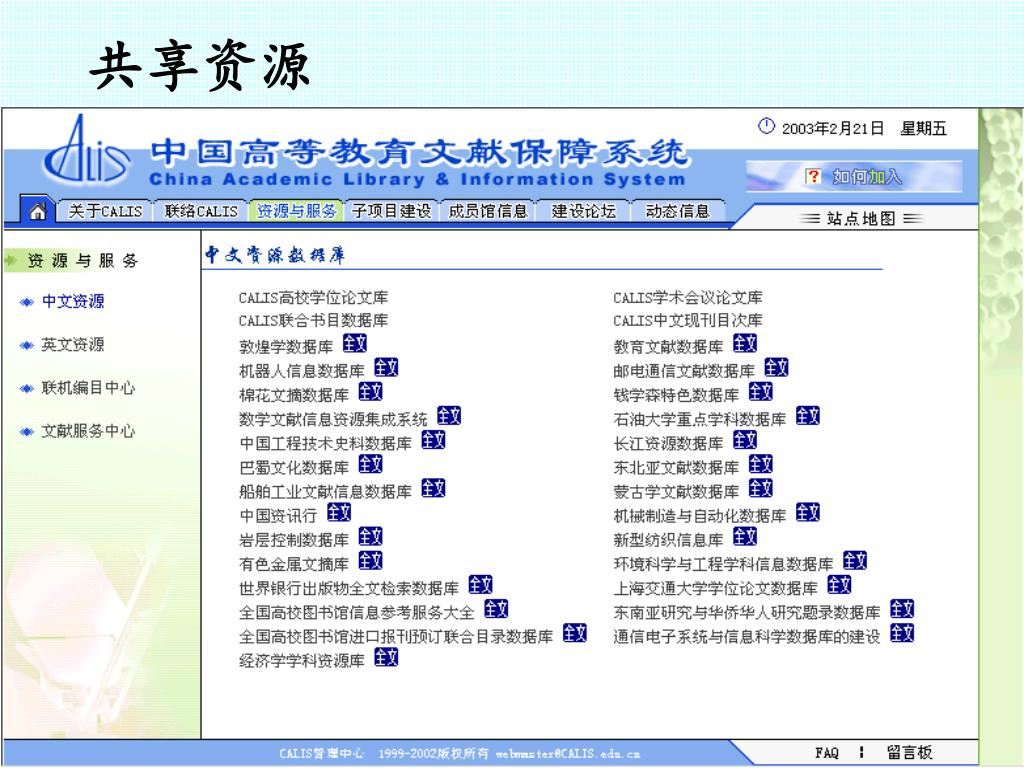
Task: Open the 动态信息 tab
Action: (x=678, y=211)
